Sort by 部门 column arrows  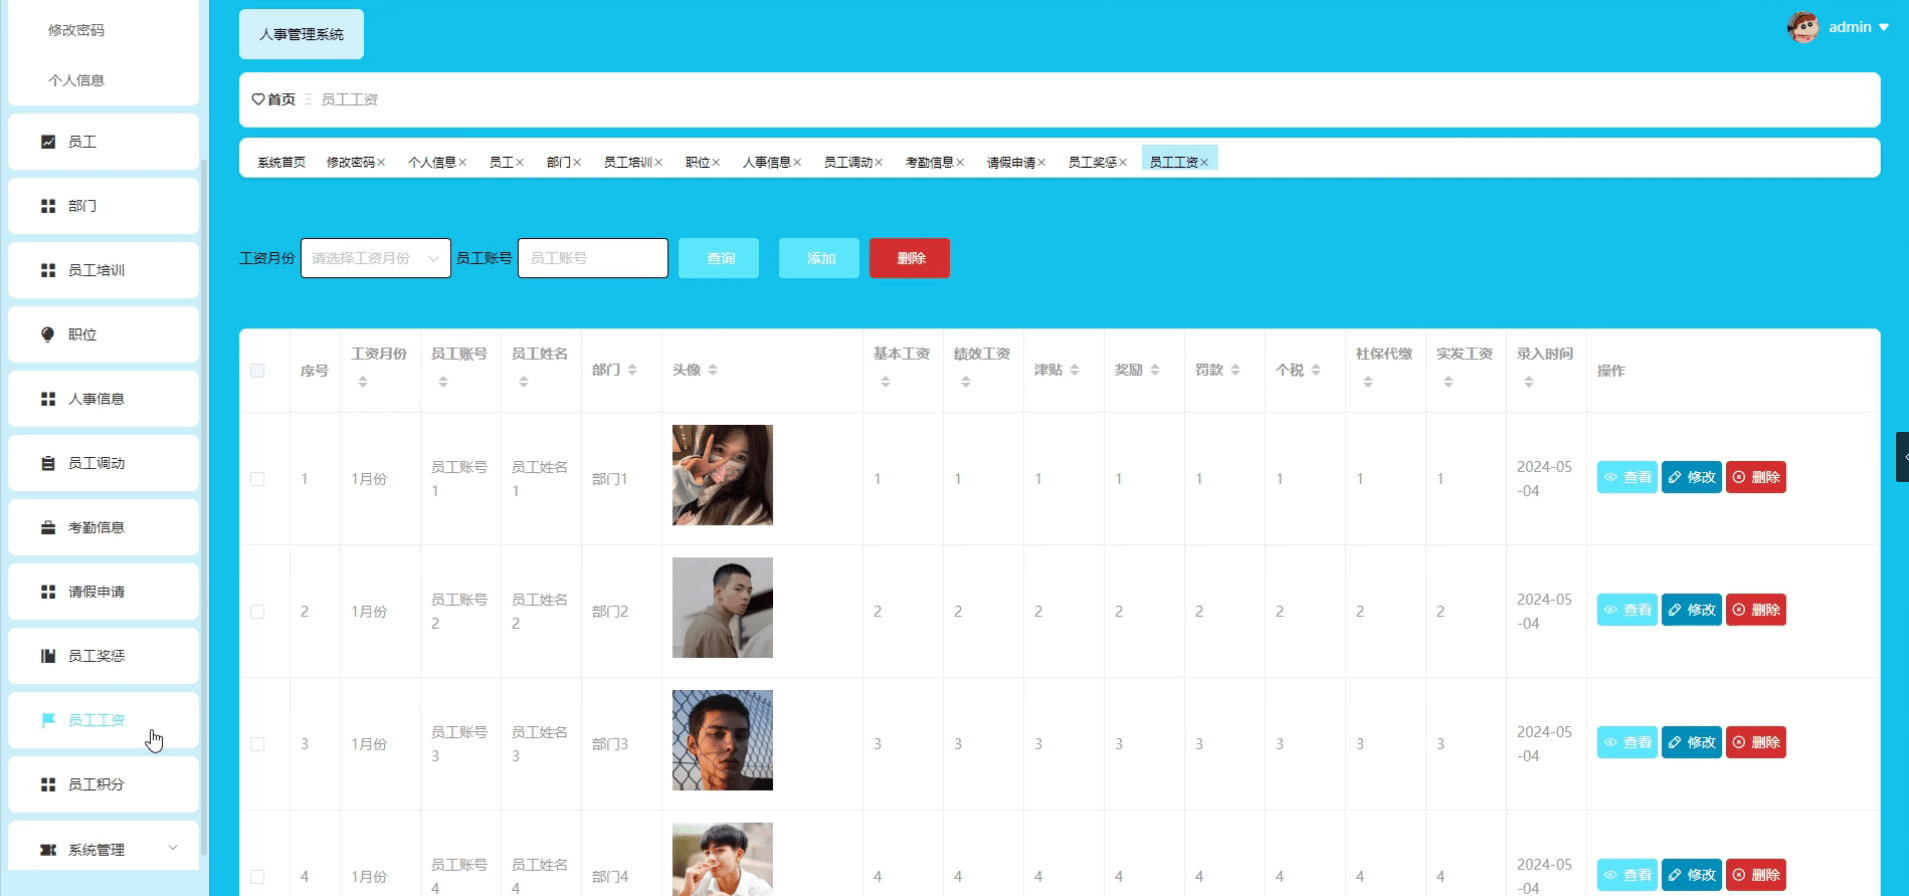click(632, 370)
